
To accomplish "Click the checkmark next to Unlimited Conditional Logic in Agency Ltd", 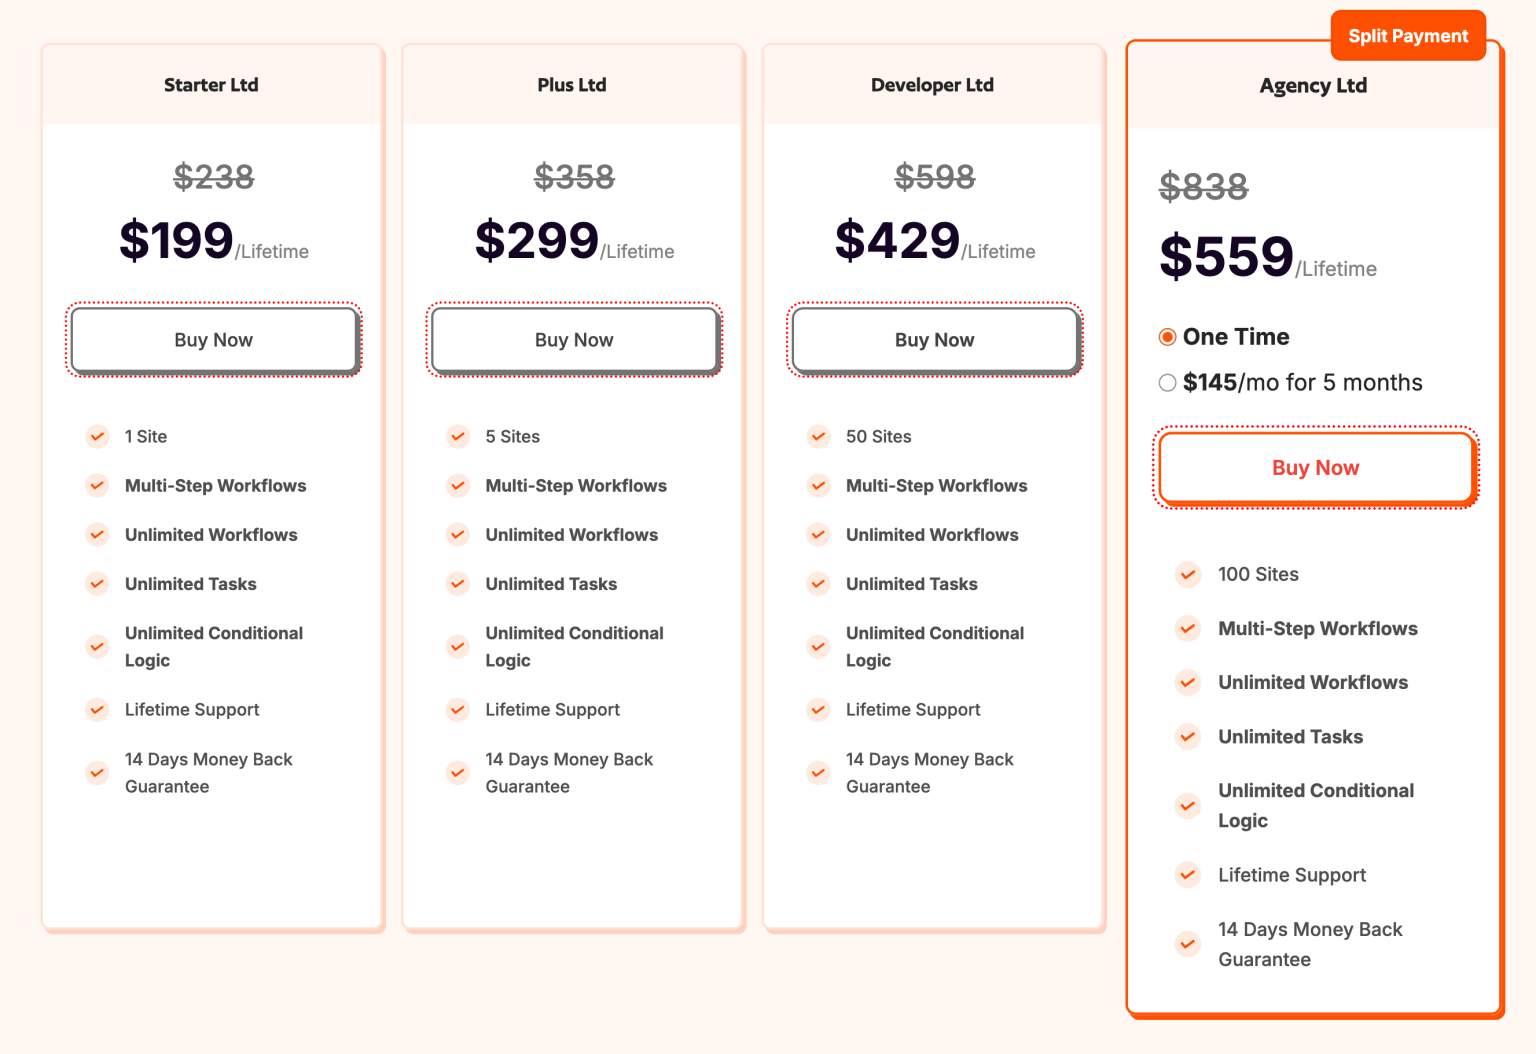I will click(1188, 806).
